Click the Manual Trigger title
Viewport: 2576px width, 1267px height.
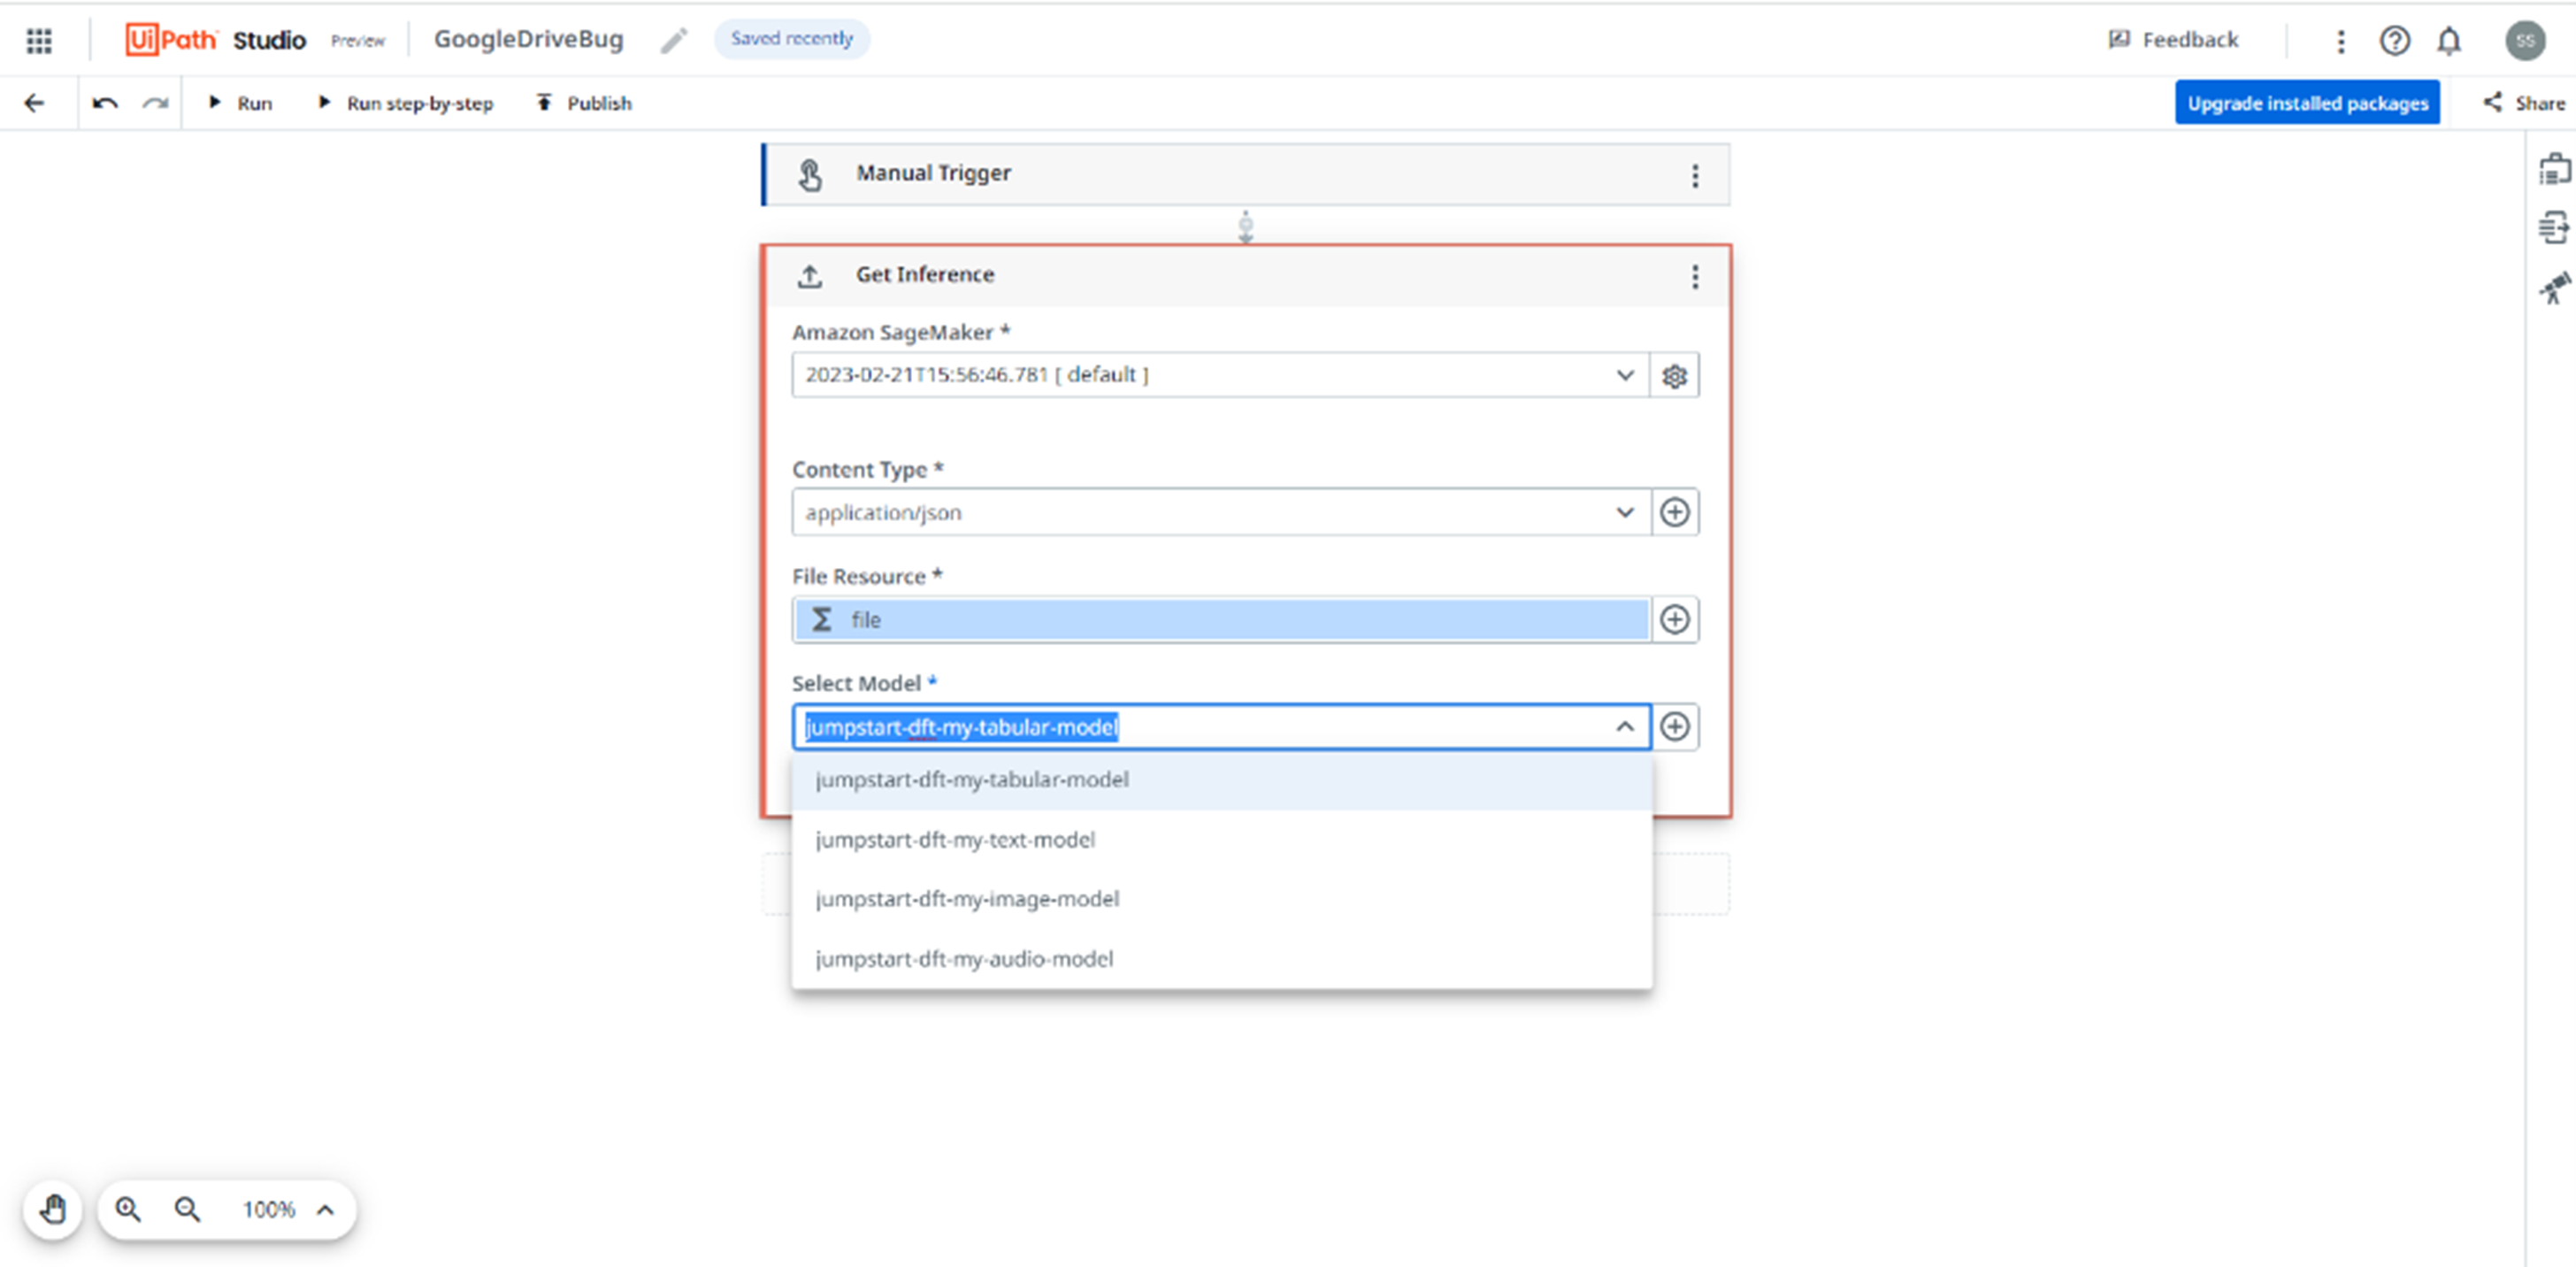point(933,173)
